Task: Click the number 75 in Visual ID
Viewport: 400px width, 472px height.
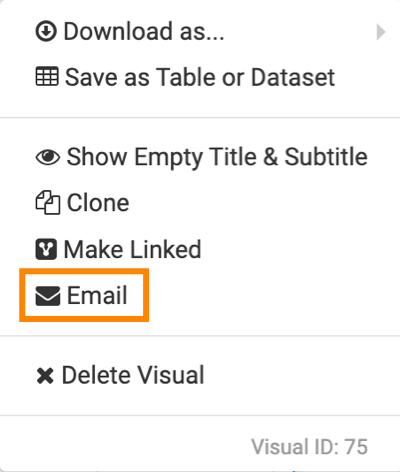Action: pos(356,447)
